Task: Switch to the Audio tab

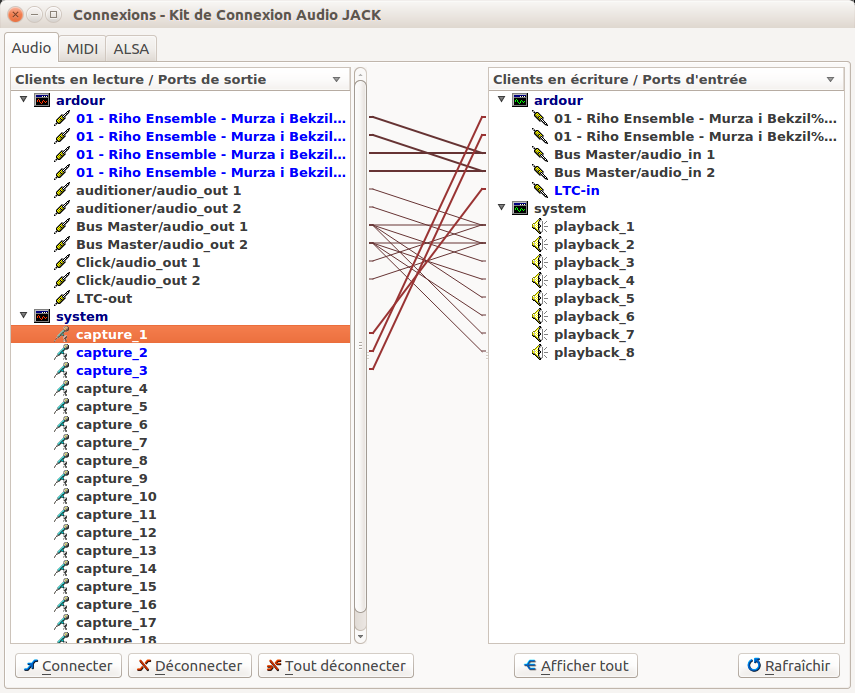Action: pyautogui.click(x=32, y=48)
